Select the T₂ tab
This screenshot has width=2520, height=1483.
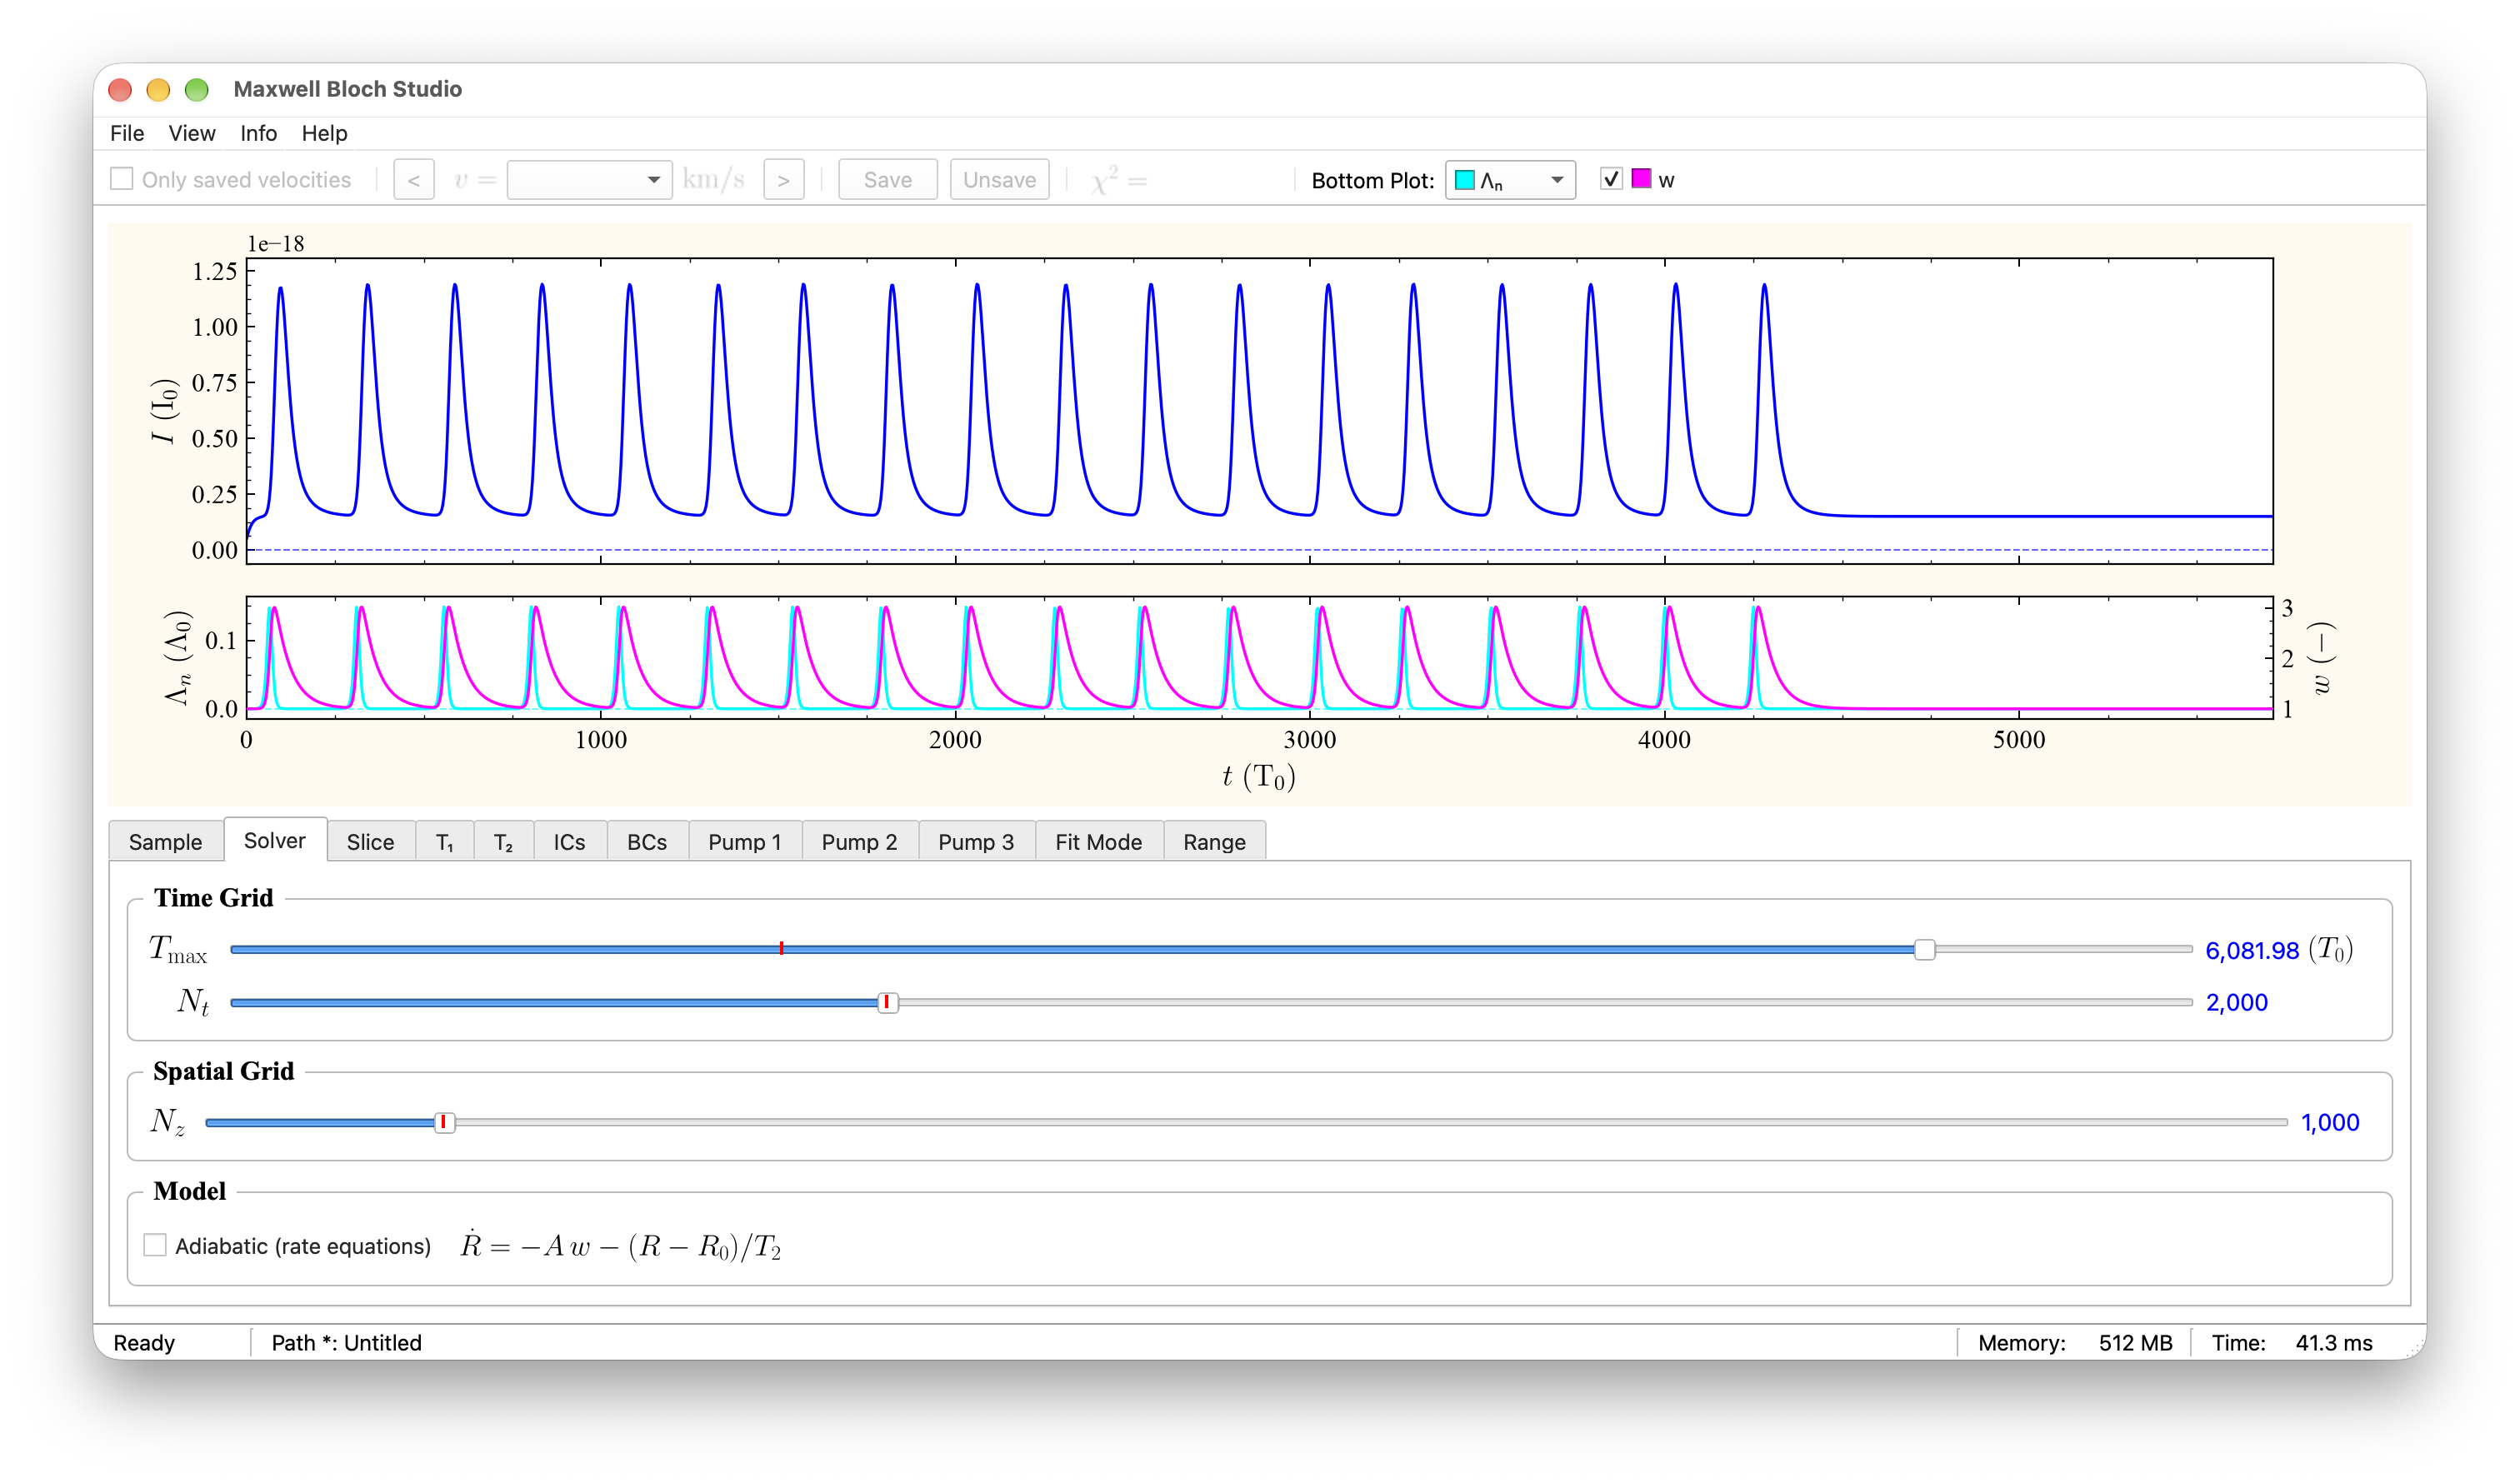(x=503, y=842)
